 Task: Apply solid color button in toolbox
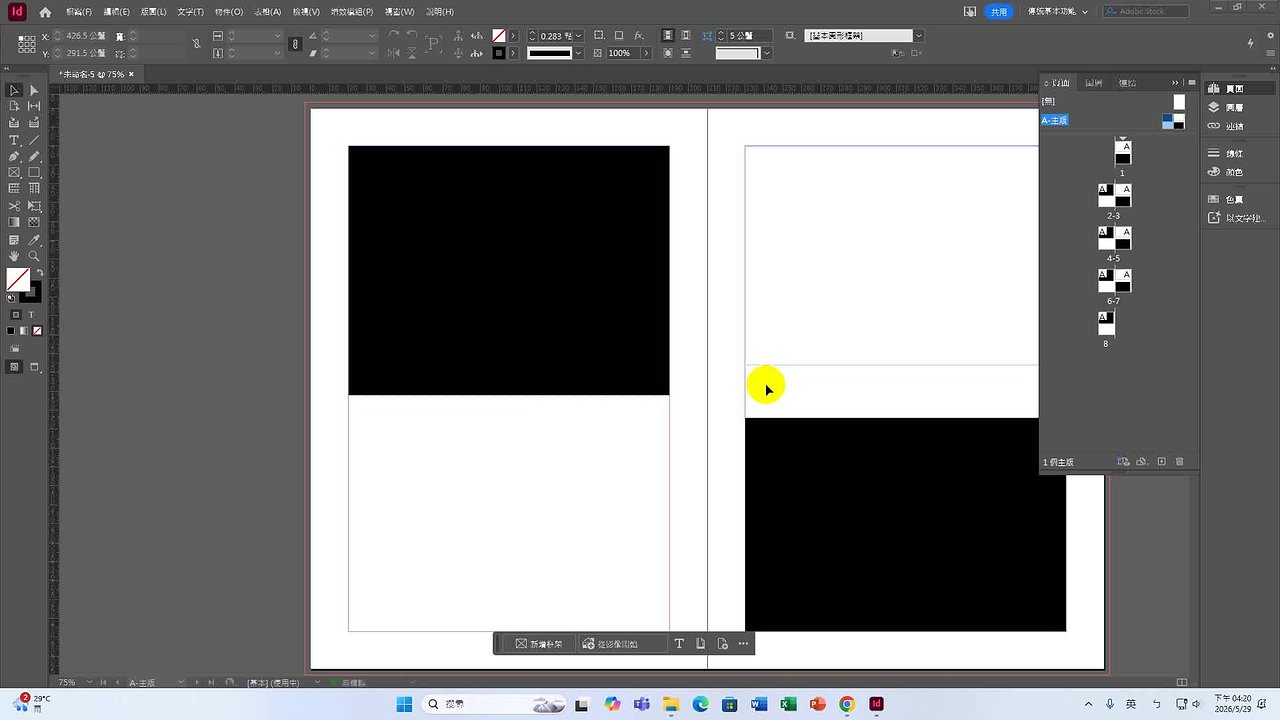pyautogui.click(x=11, y=330)
